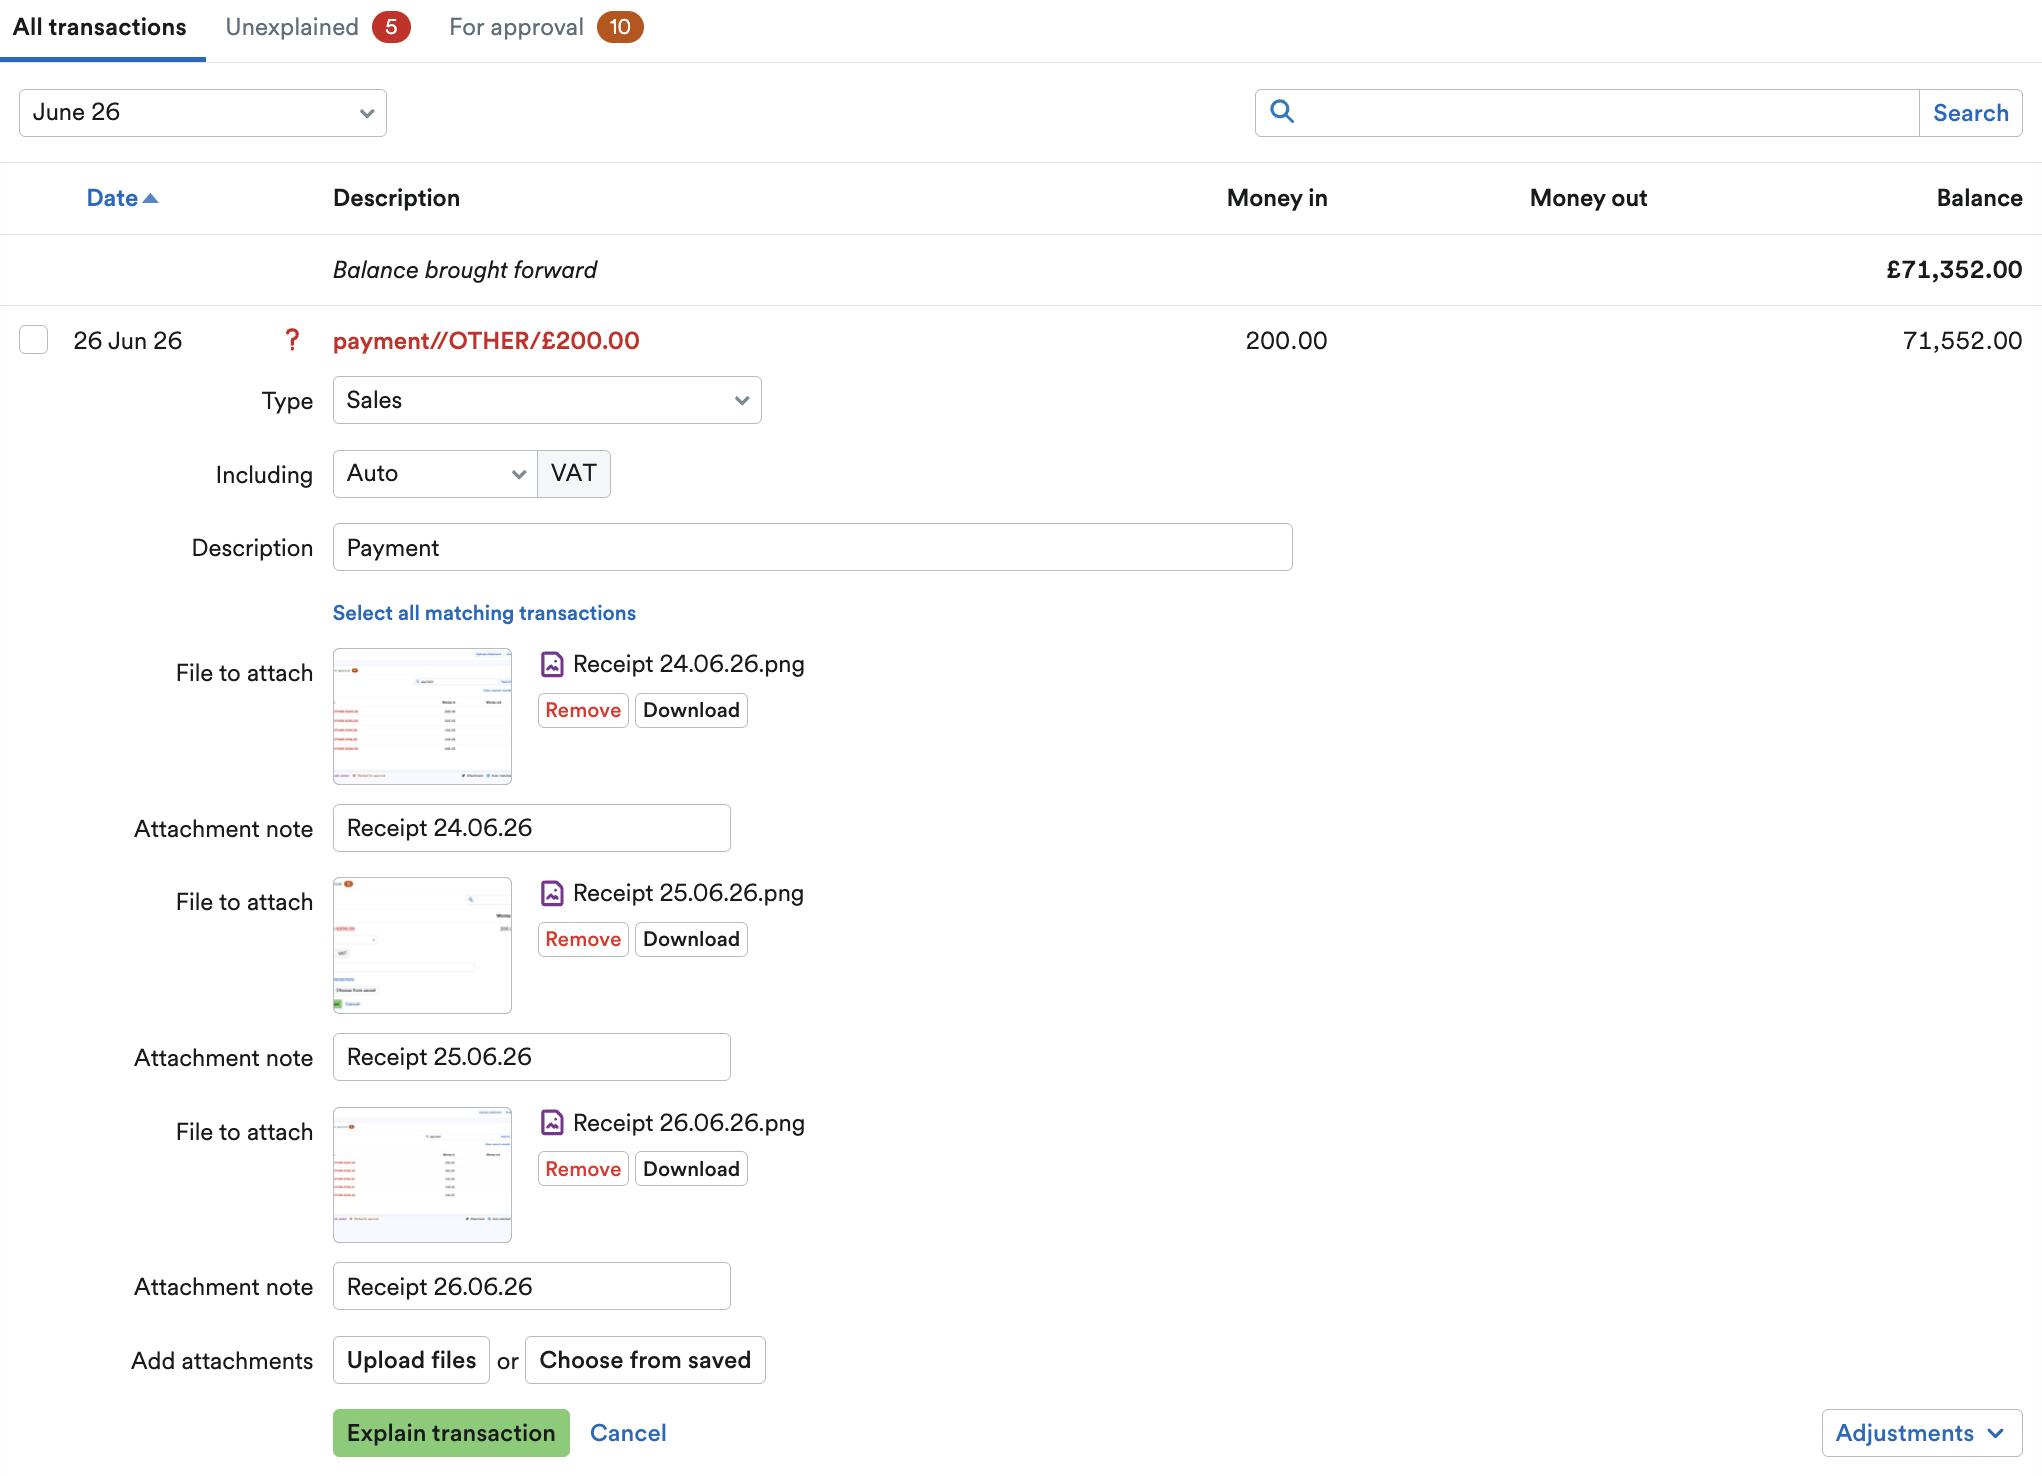Click the For approval count badge 10
Viewport: 2042px width, 1476px height.
pyautogui.click(x=620, y=27)
